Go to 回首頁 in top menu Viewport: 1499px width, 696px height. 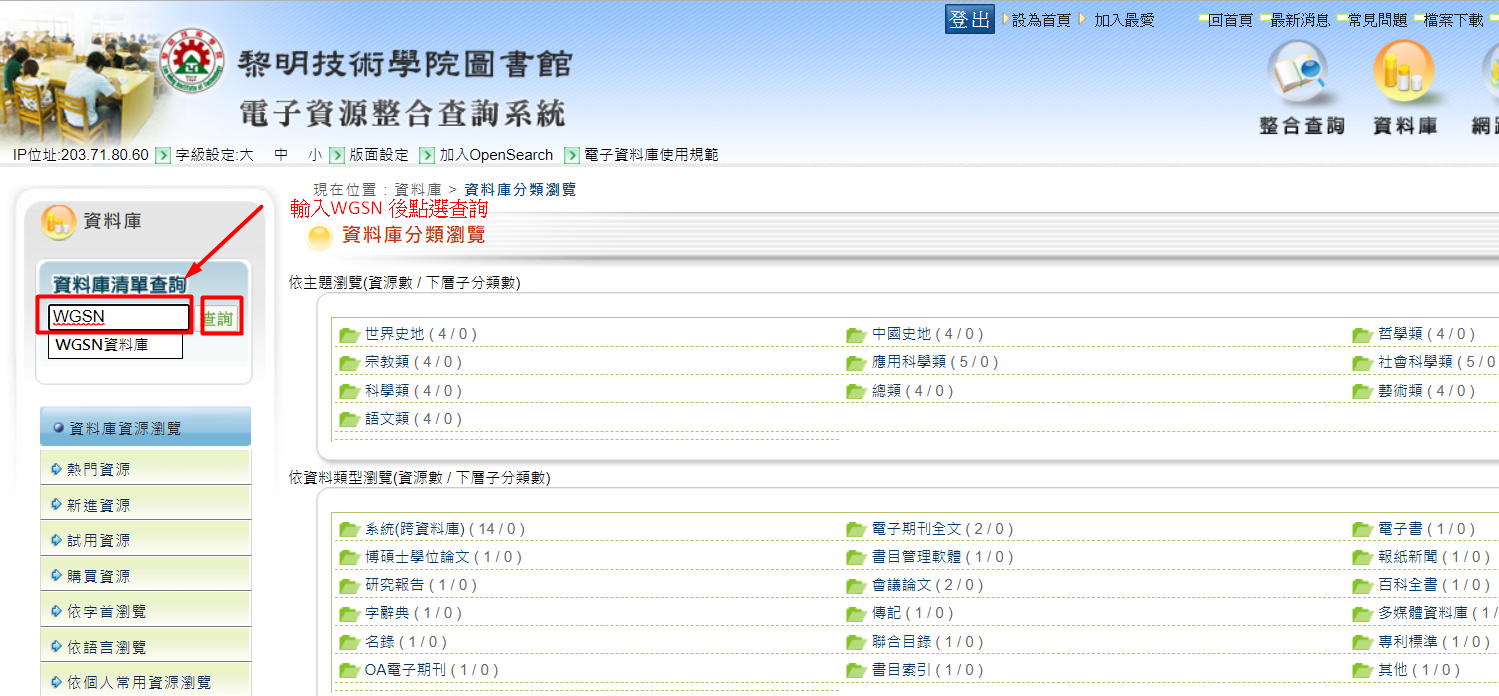[1230, 20]
